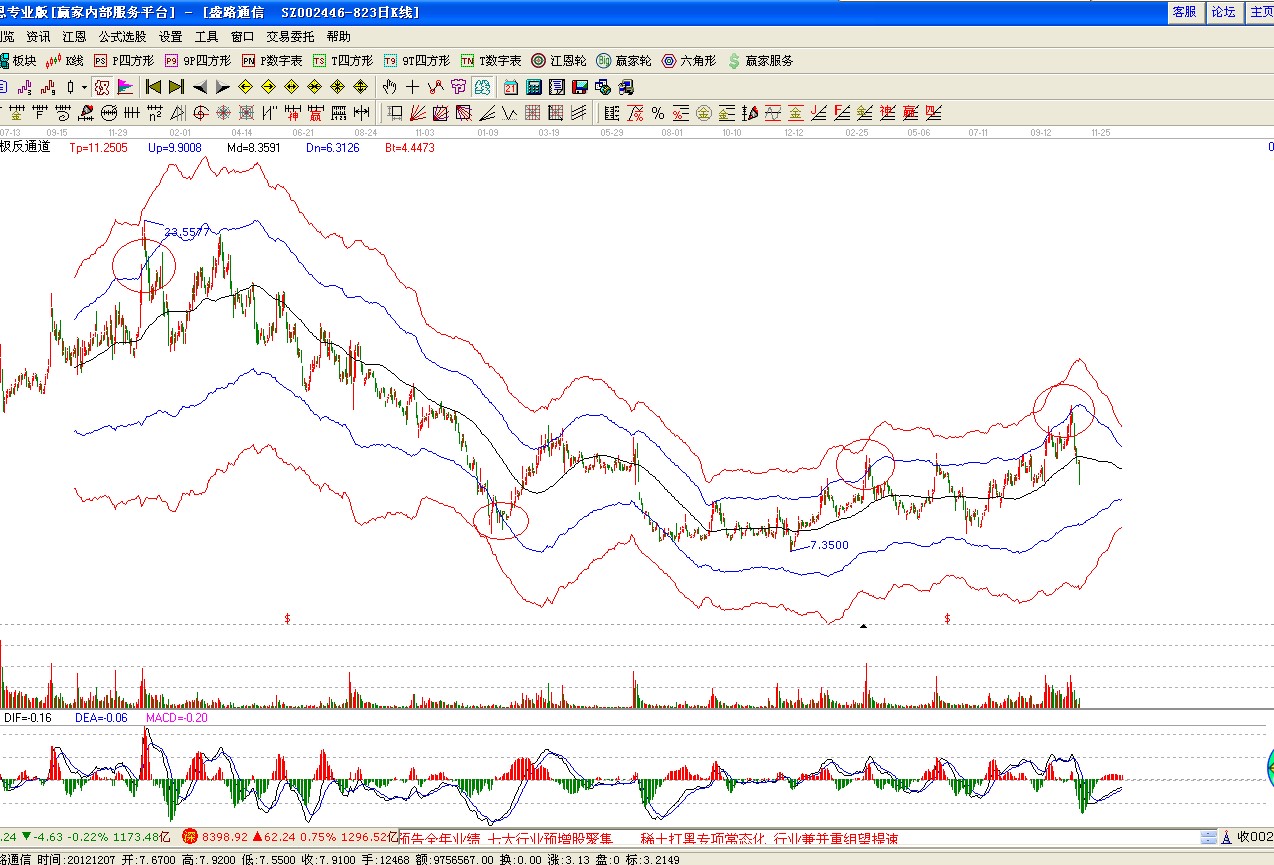Open the calendar tool in the toolbar
This screenshot has height=865, width=1274.
click(509, 87)
